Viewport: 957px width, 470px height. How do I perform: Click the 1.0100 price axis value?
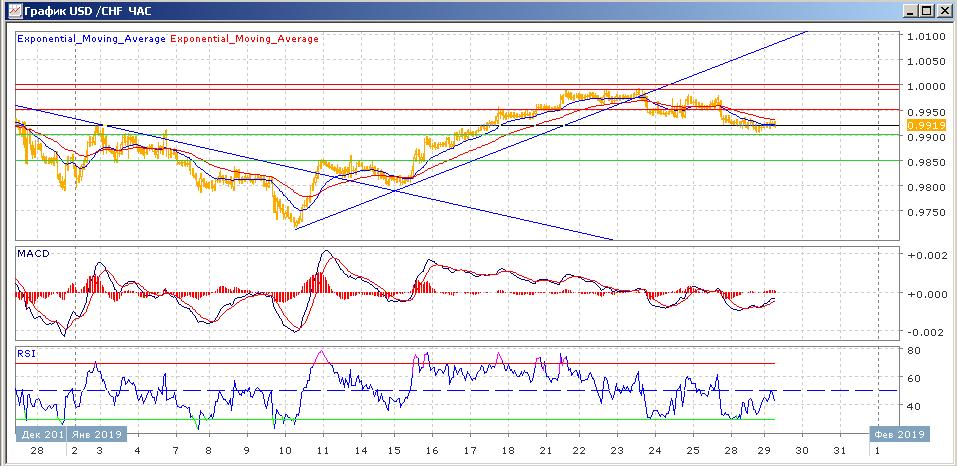[926, 37]
